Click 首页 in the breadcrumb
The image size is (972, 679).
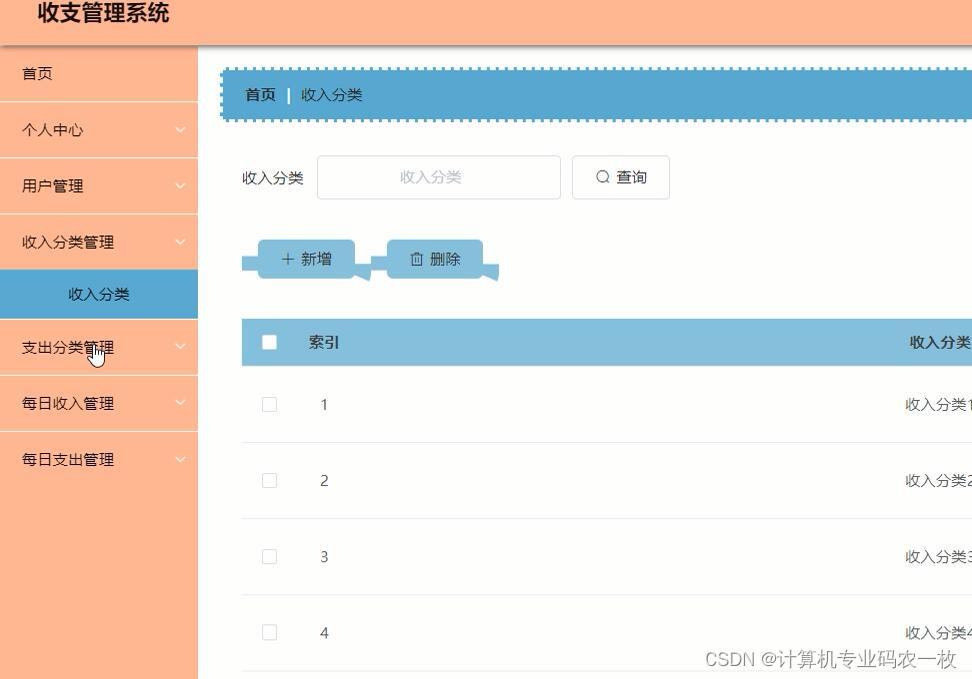click(x=259, y=95)
